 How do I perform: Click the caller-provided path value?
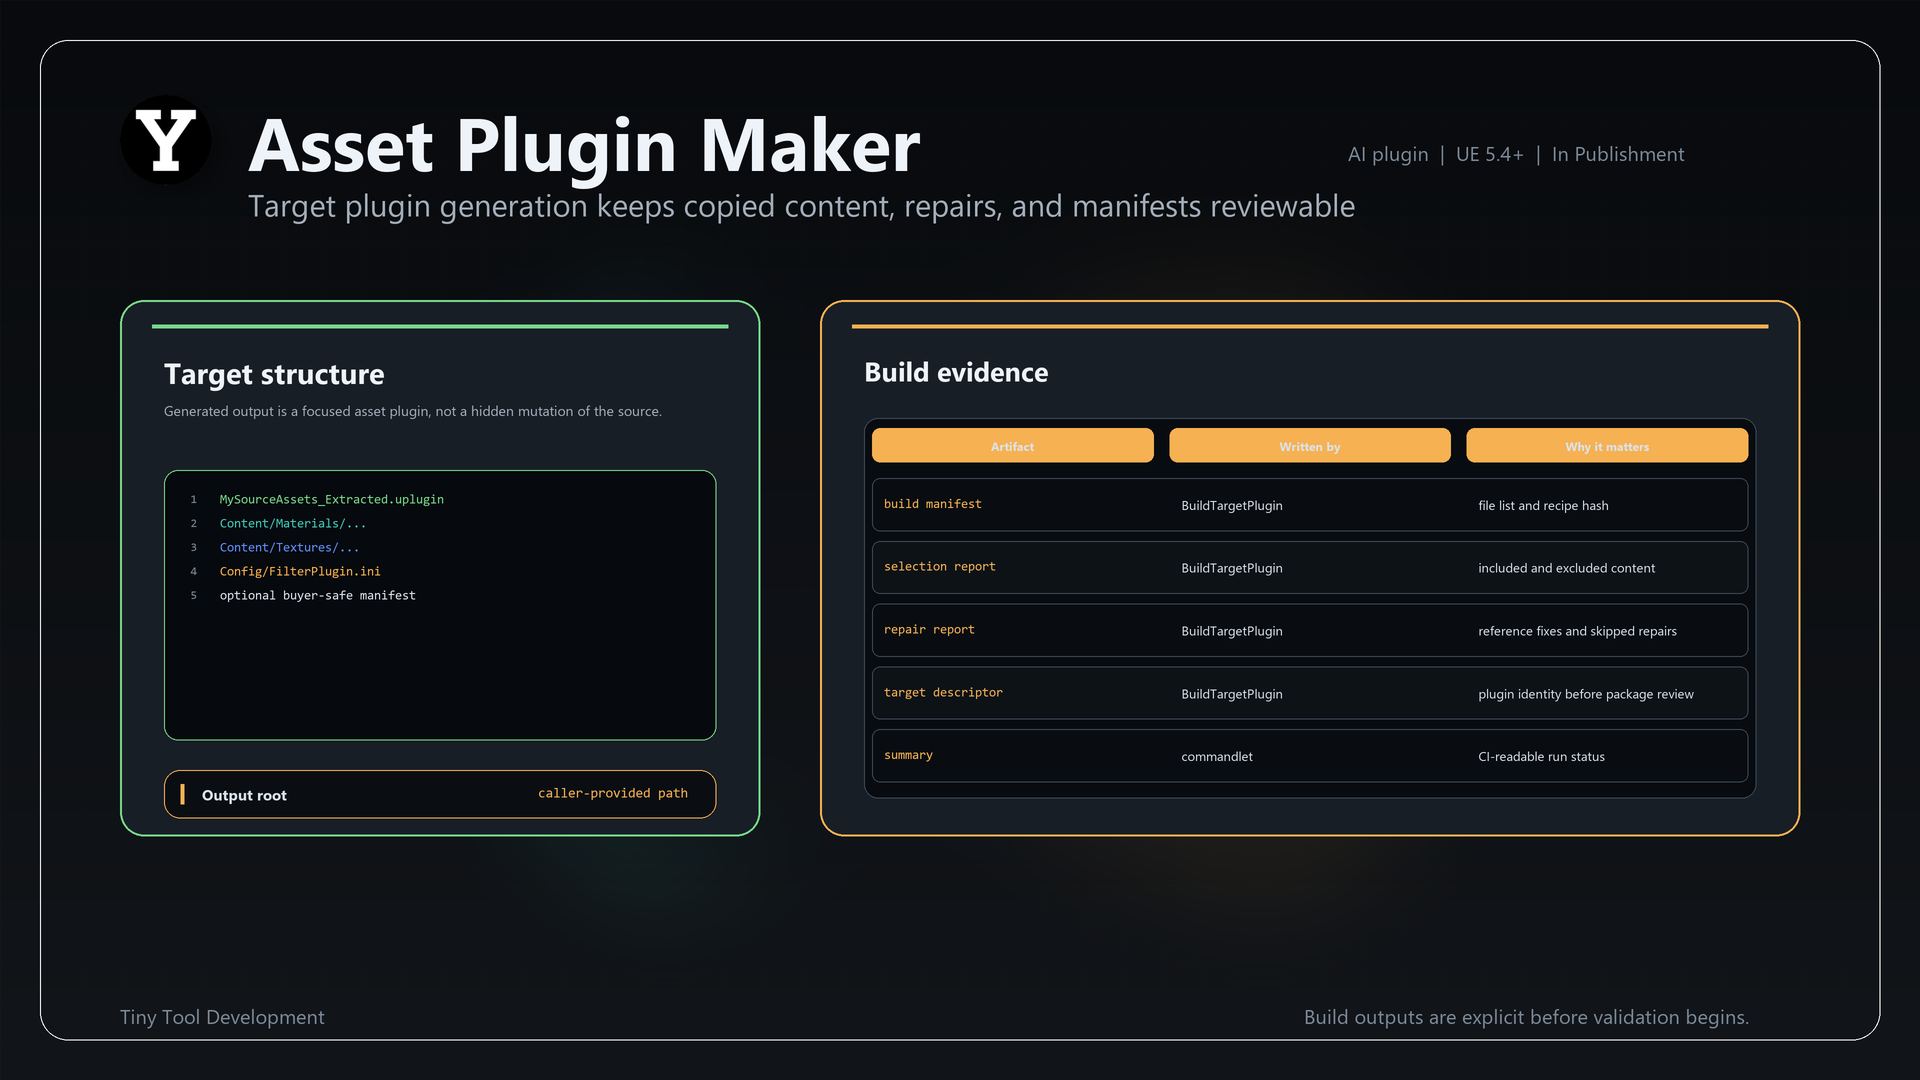coord(613,793)
